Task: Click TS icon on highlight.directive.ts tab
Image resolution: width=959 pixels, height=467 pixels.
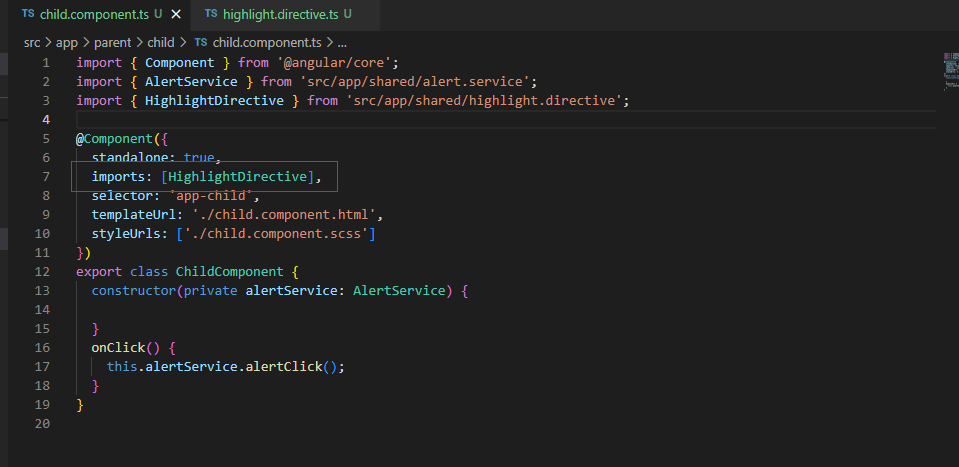Action: (211, 15)
